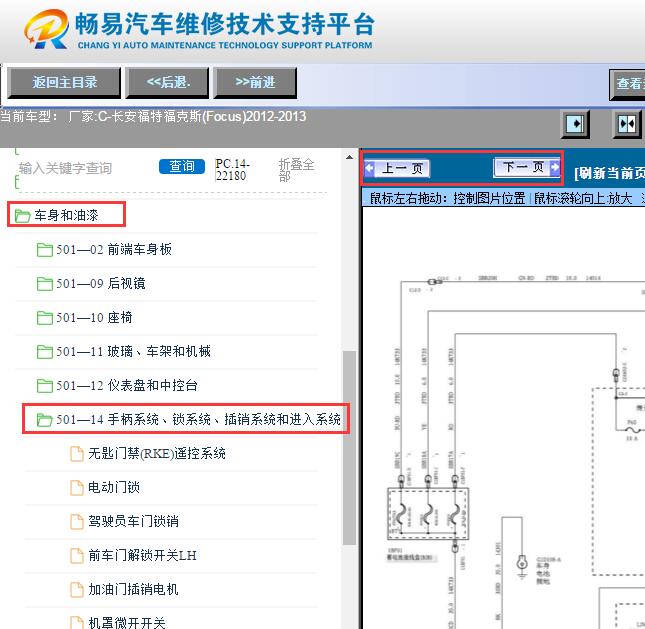Go forward with the >>前进 button
The width and height of the screenshot is (645, 629).
click(x=255, y=83)
